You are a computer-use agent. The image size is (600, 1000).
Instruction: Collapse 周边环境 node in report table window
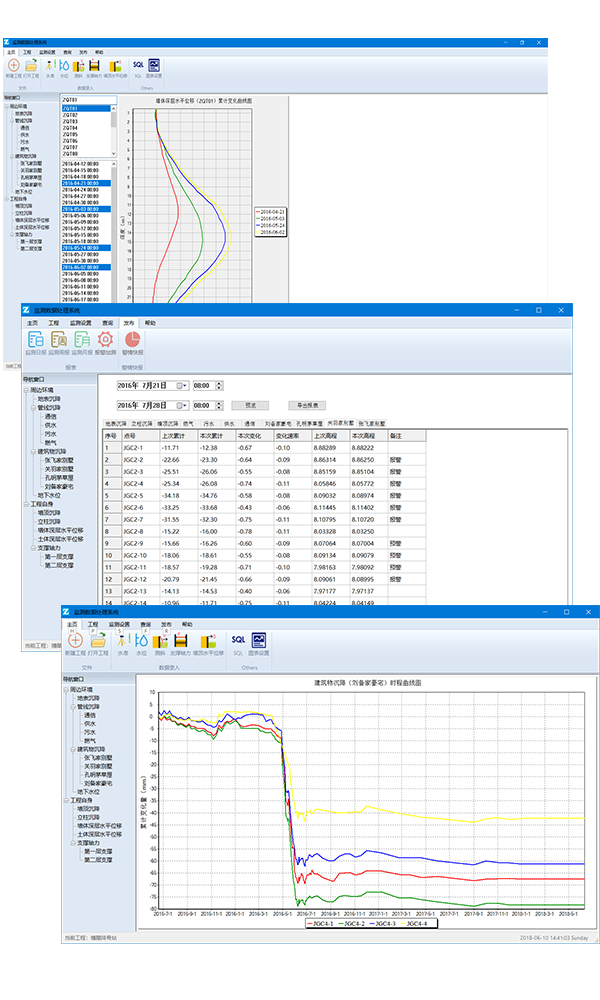[x=26, y=390]
